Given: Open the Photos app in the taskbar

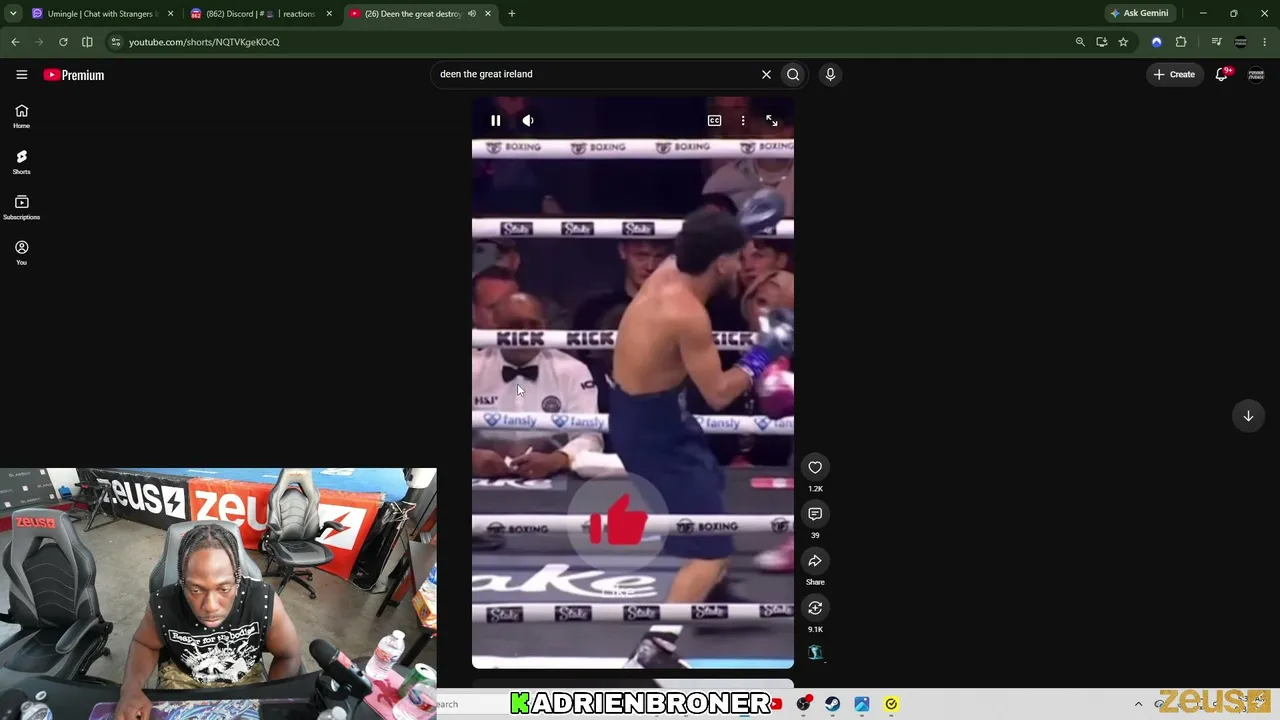Looking at the screenshot, I should point(862,704).
